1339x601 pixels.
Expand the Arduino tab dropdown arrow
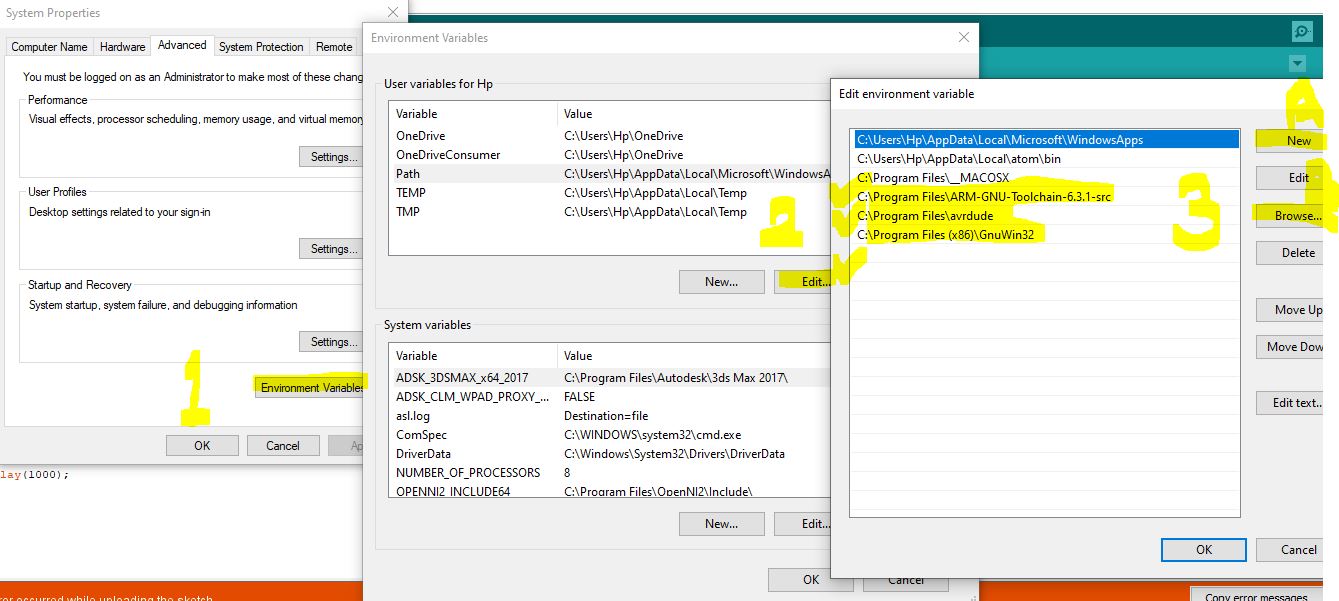pyautogui.click(x=1298, y=64)
